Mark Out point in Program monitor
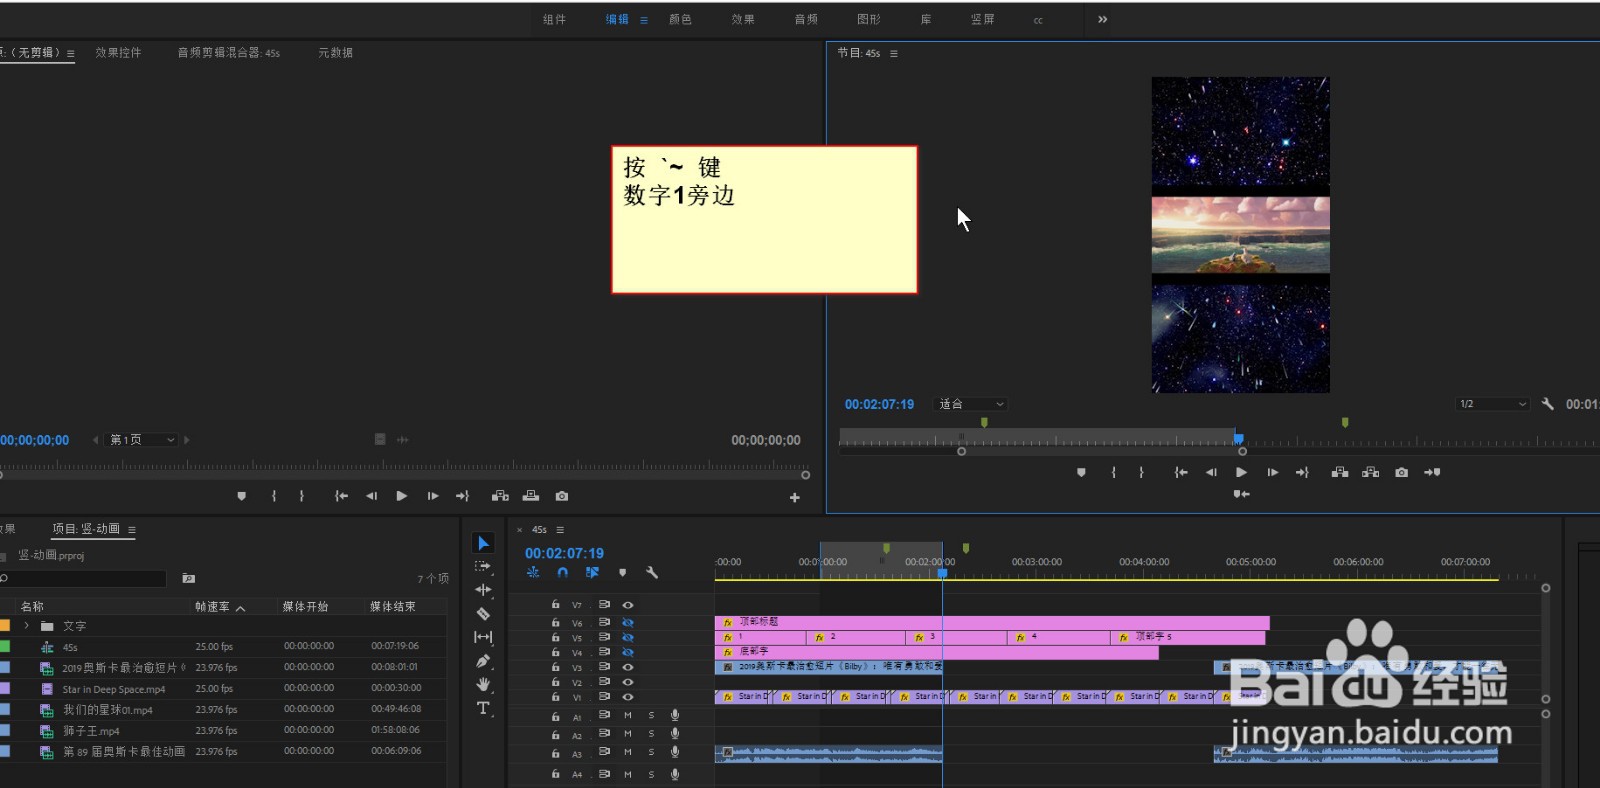 click(x=1141, y=472)
